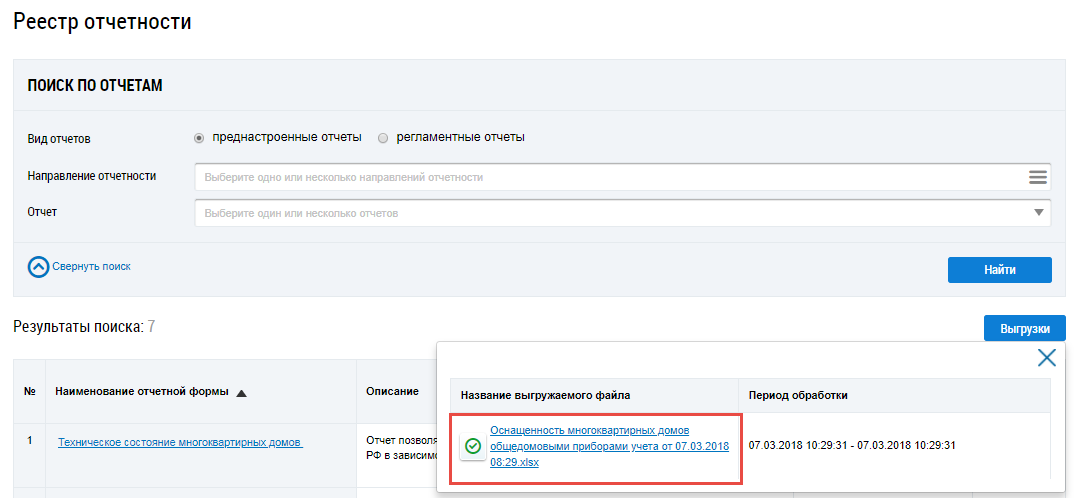The image size is (1076, 498).
Task: Open list icon in Направление отчетности field
Action: tap(1037, 177)
